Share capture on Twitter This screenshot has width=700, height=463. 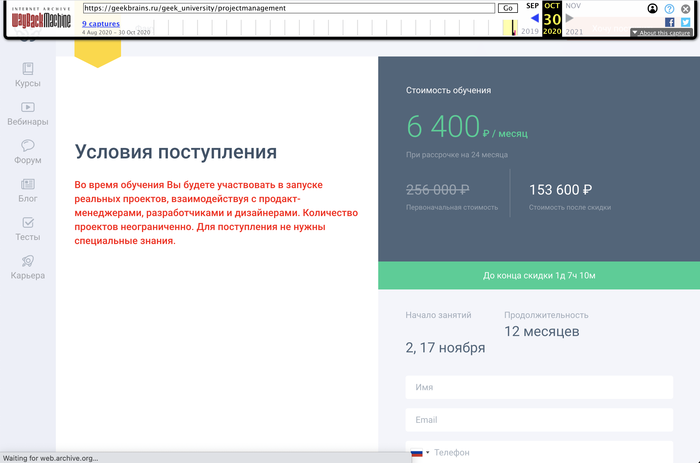click(x=685, y=22)
